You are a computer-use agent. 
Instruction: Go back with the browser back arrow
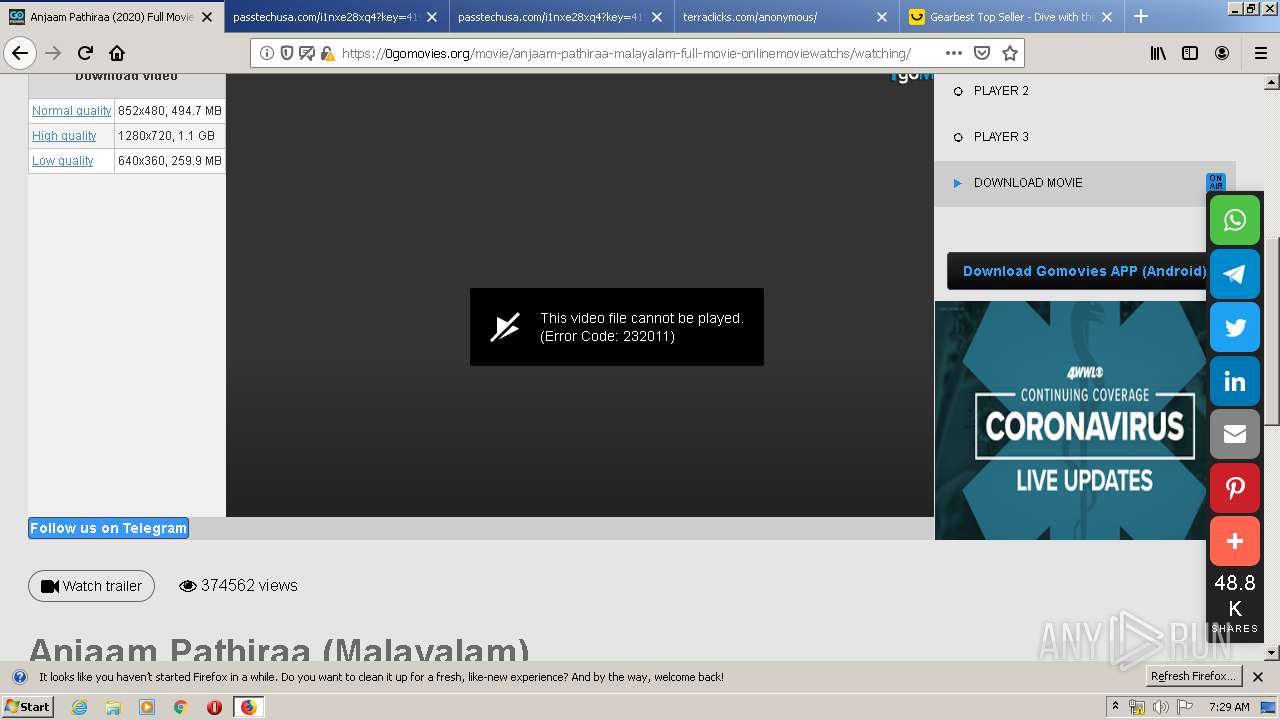click(x=20, y=53)
